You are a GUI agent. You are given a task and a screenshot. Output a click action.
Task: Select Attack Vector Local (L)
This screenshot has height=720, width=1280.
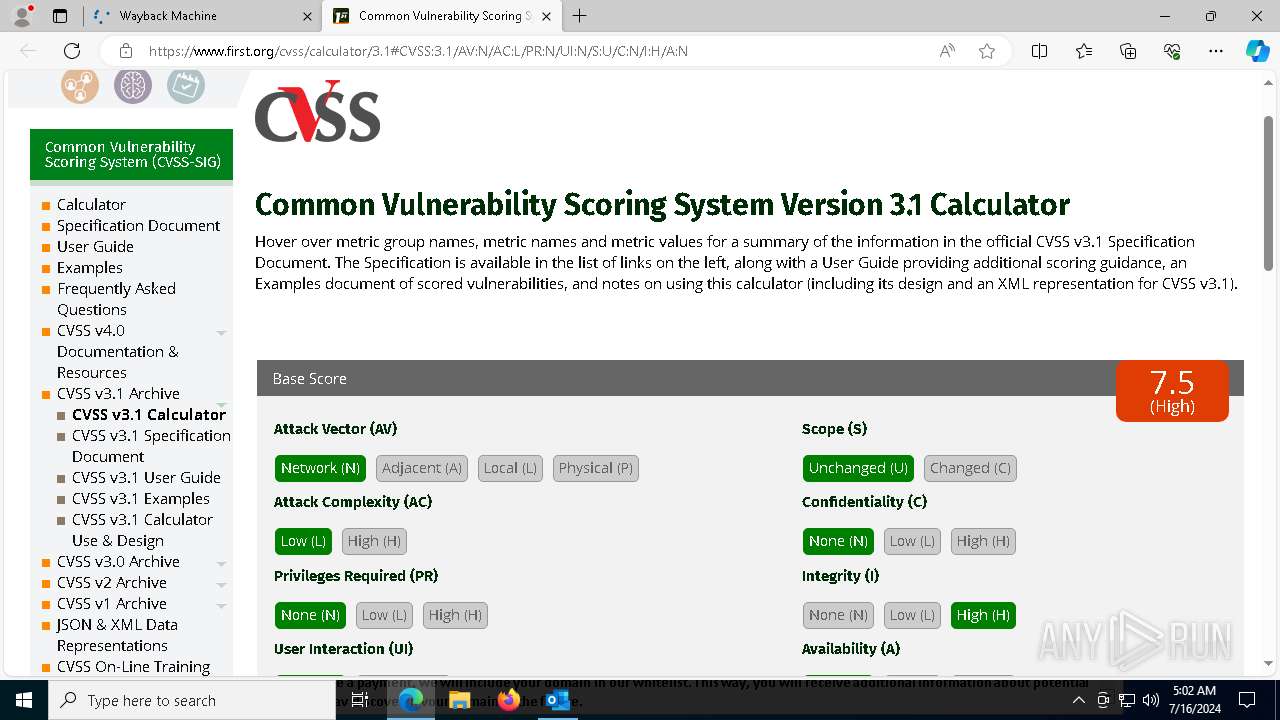click(x=510, y=468)
